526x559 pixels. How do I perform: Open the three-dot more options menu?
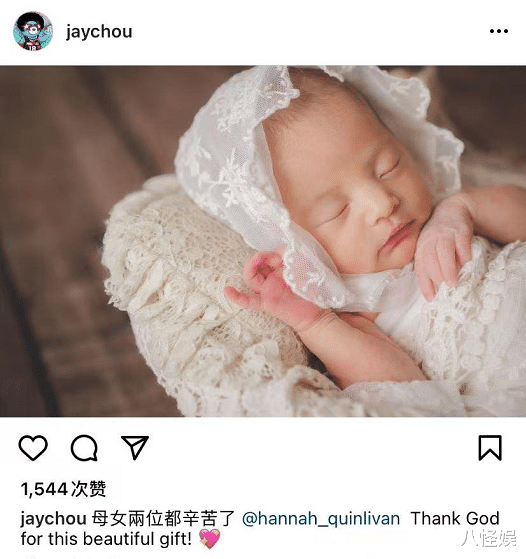(499, 31)
